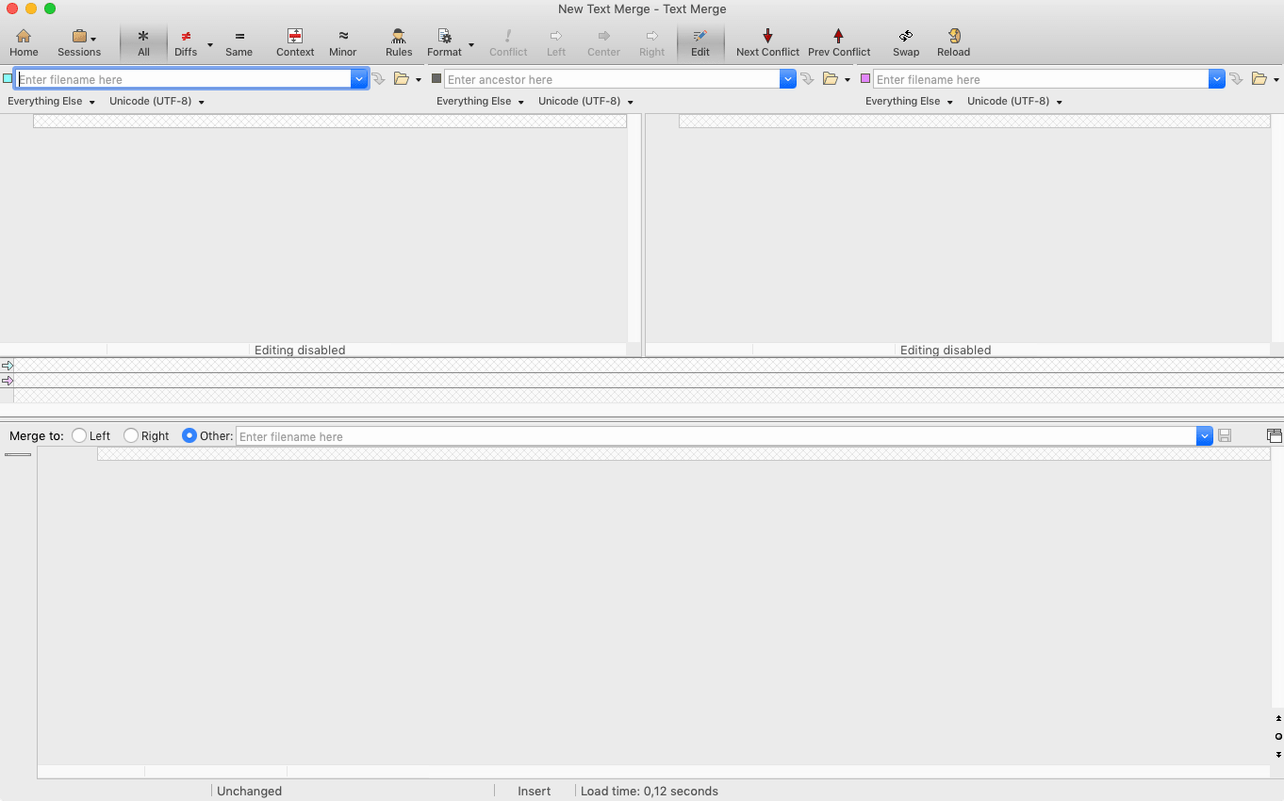Focus the merge output filename field

(716, 436)
